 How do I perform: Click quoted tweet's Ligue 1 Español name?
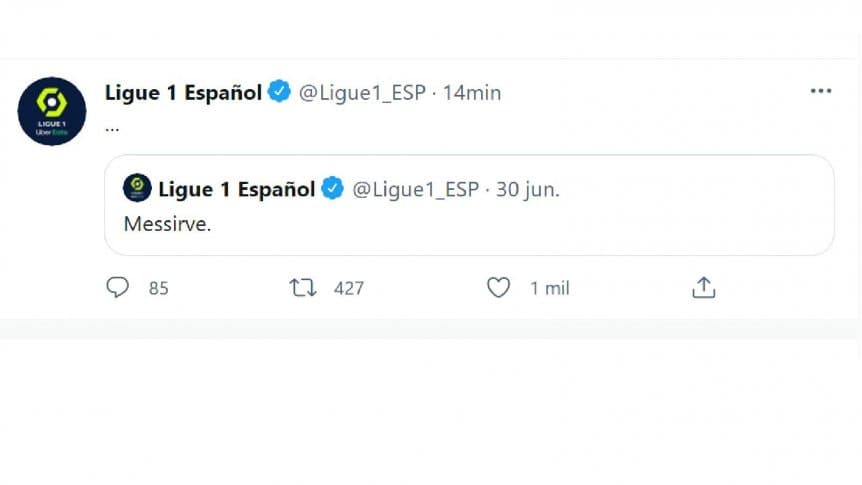[x=237, y=189]
